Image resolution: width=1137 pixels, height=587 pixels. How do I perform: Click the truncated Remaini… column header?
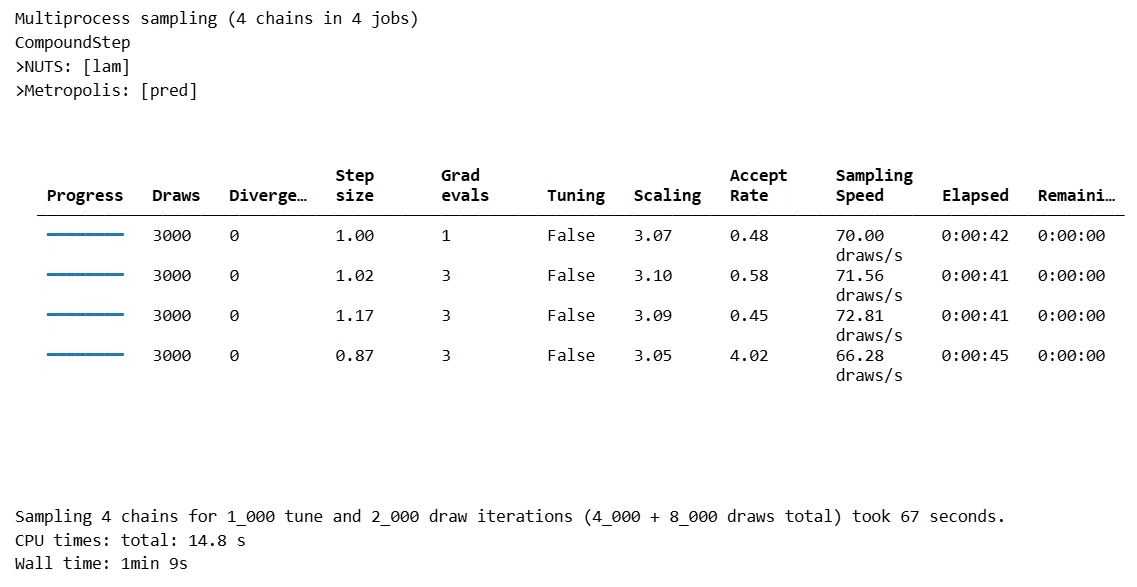click(x=1076, y=196)
